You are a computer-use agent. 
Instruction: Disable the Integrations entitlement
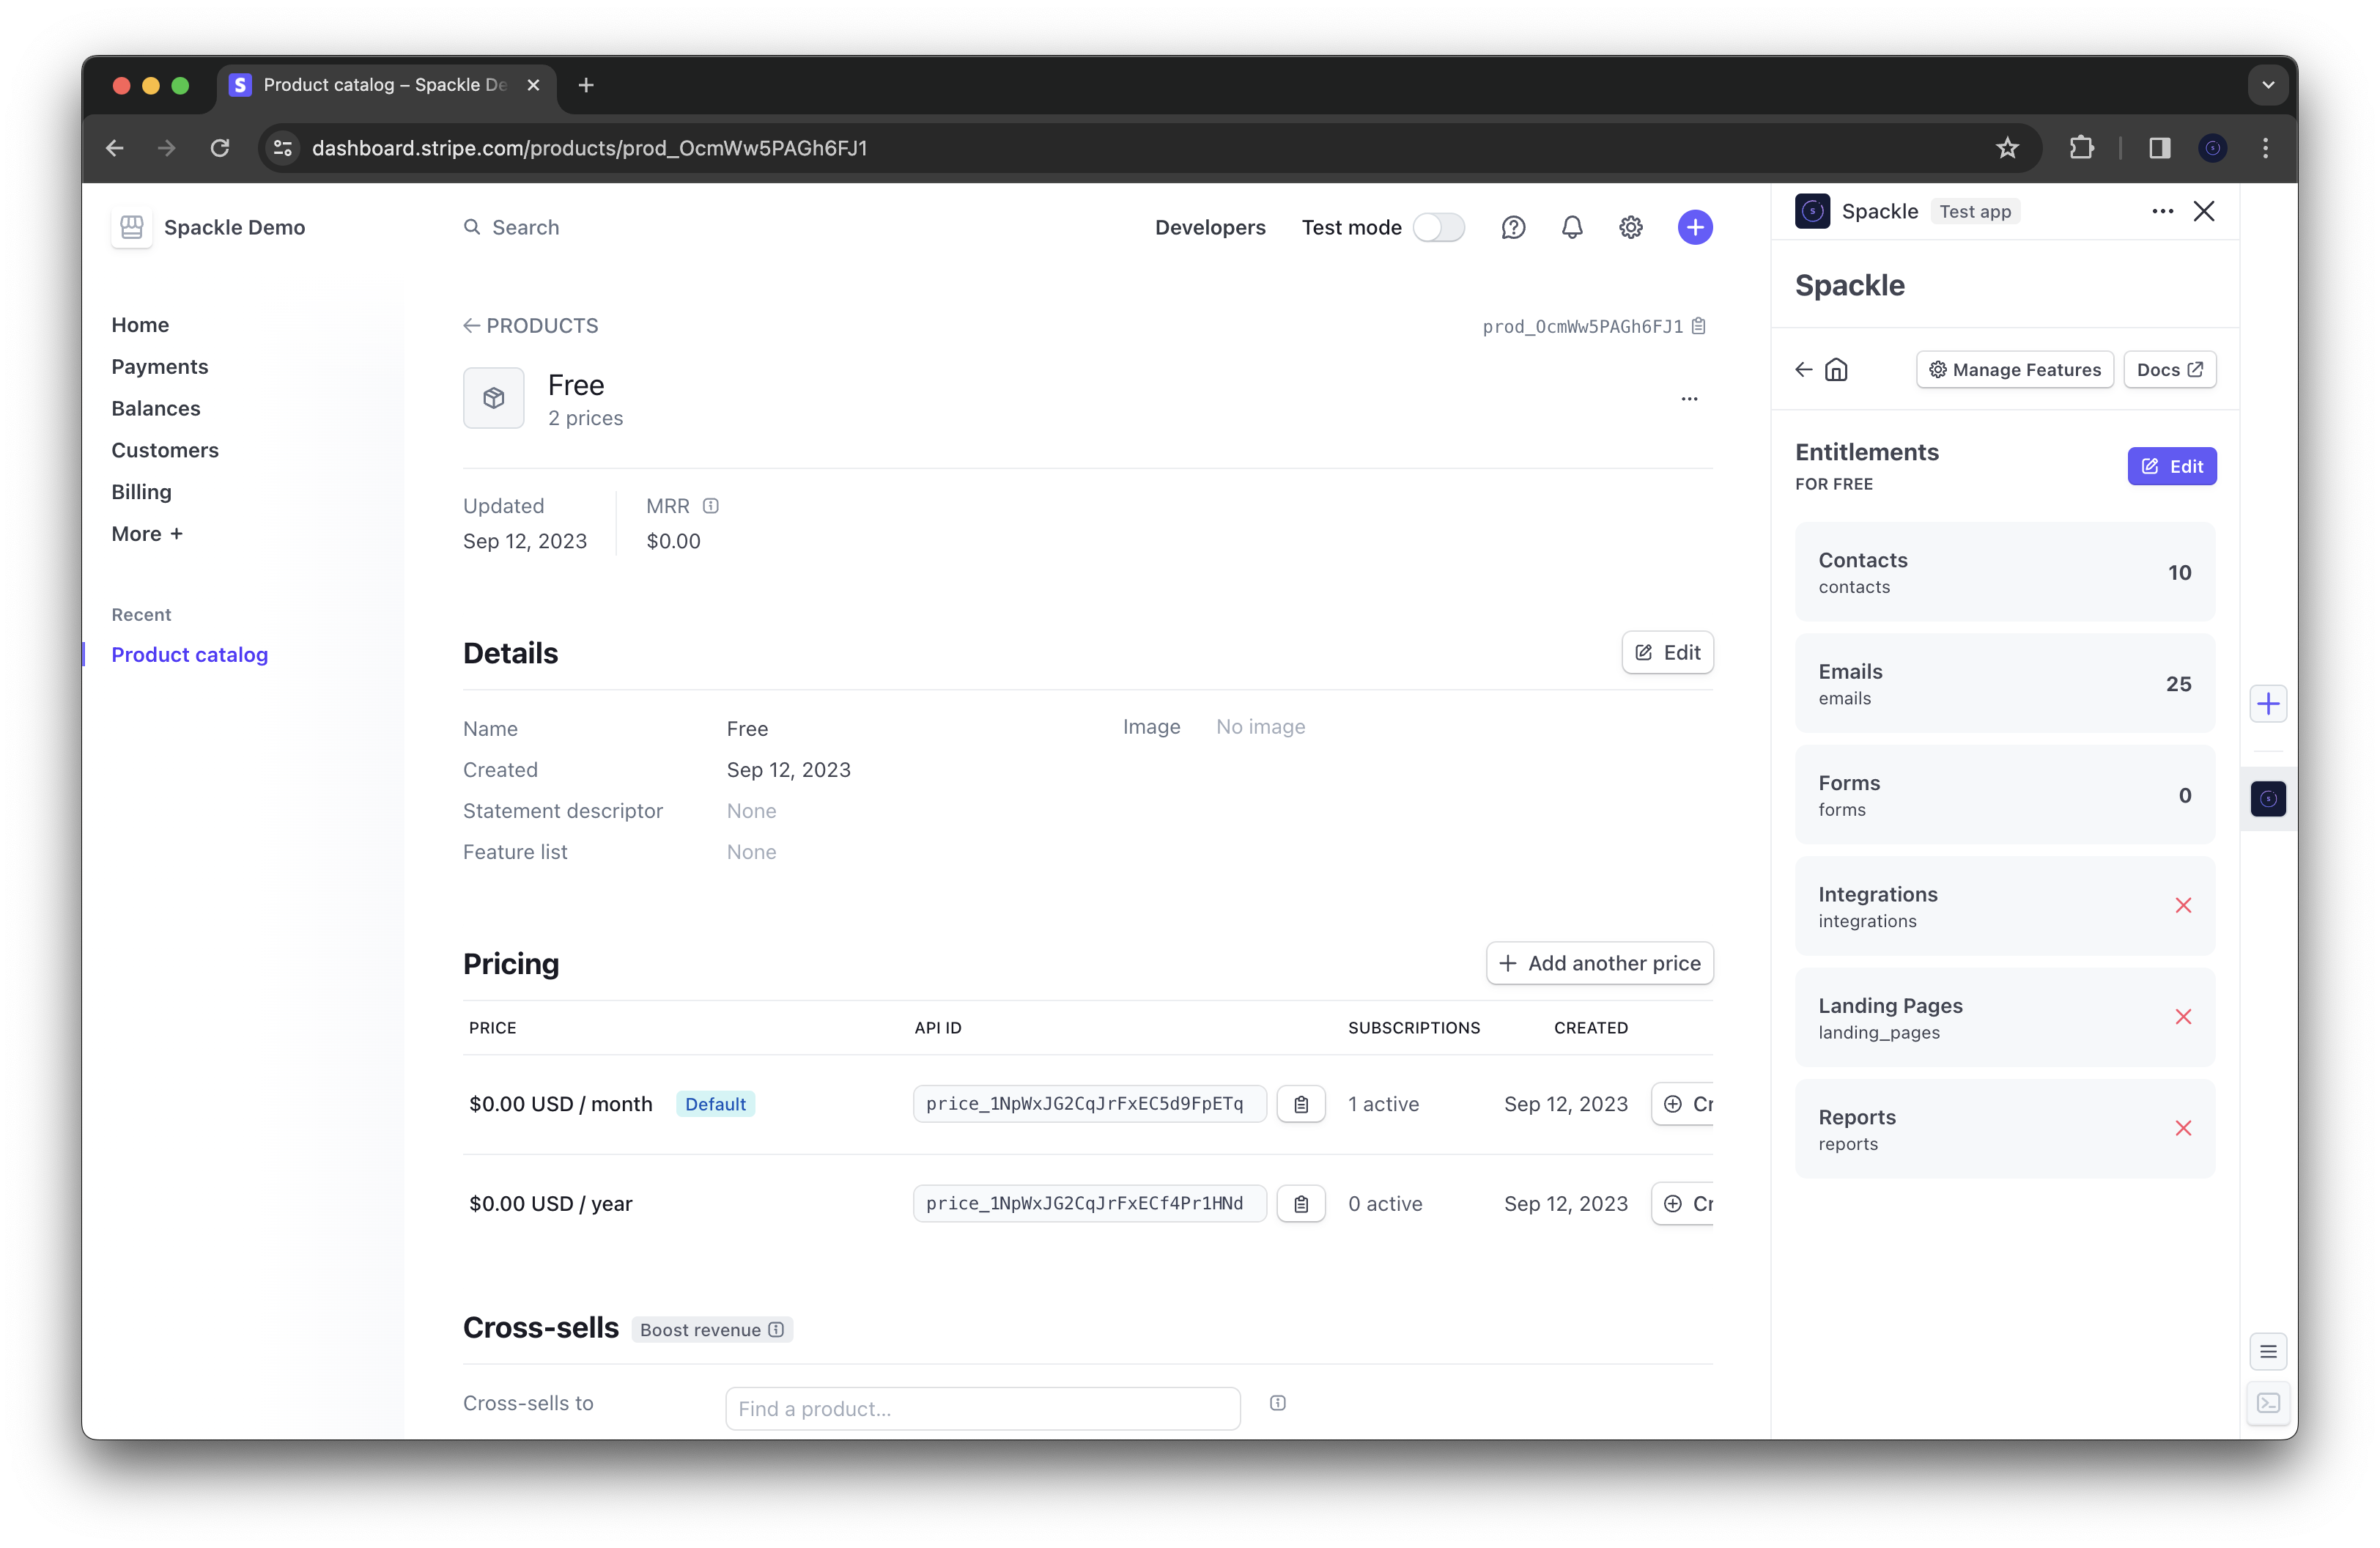pyautogui.click(x=2184, y=905)
